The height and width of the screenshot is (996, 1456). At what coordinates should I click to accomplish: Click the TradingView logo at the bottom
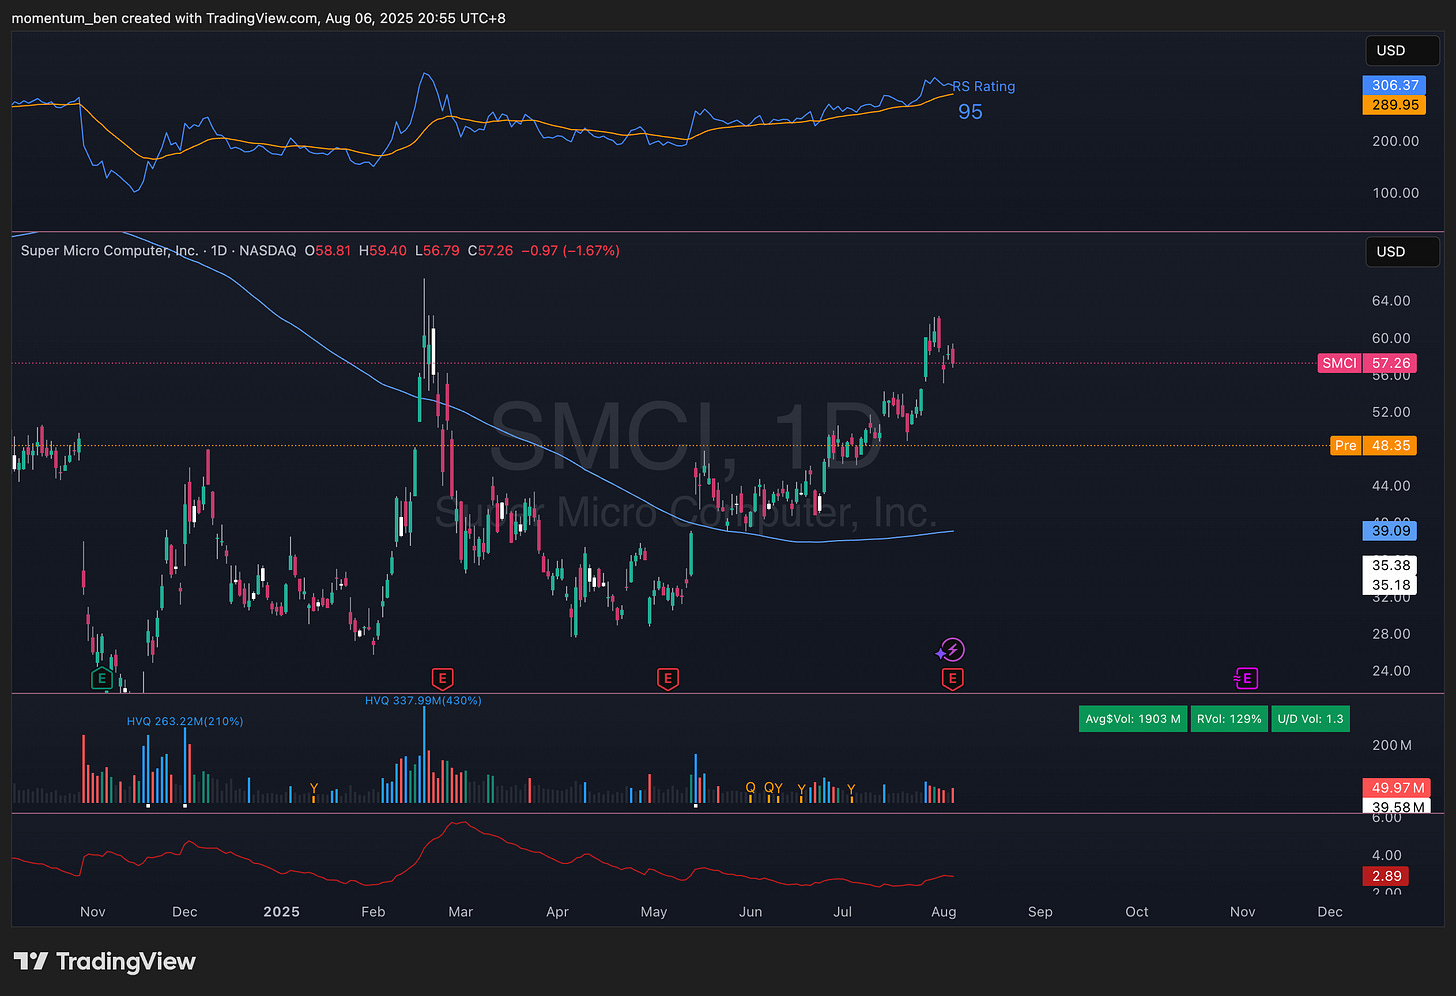105,961
